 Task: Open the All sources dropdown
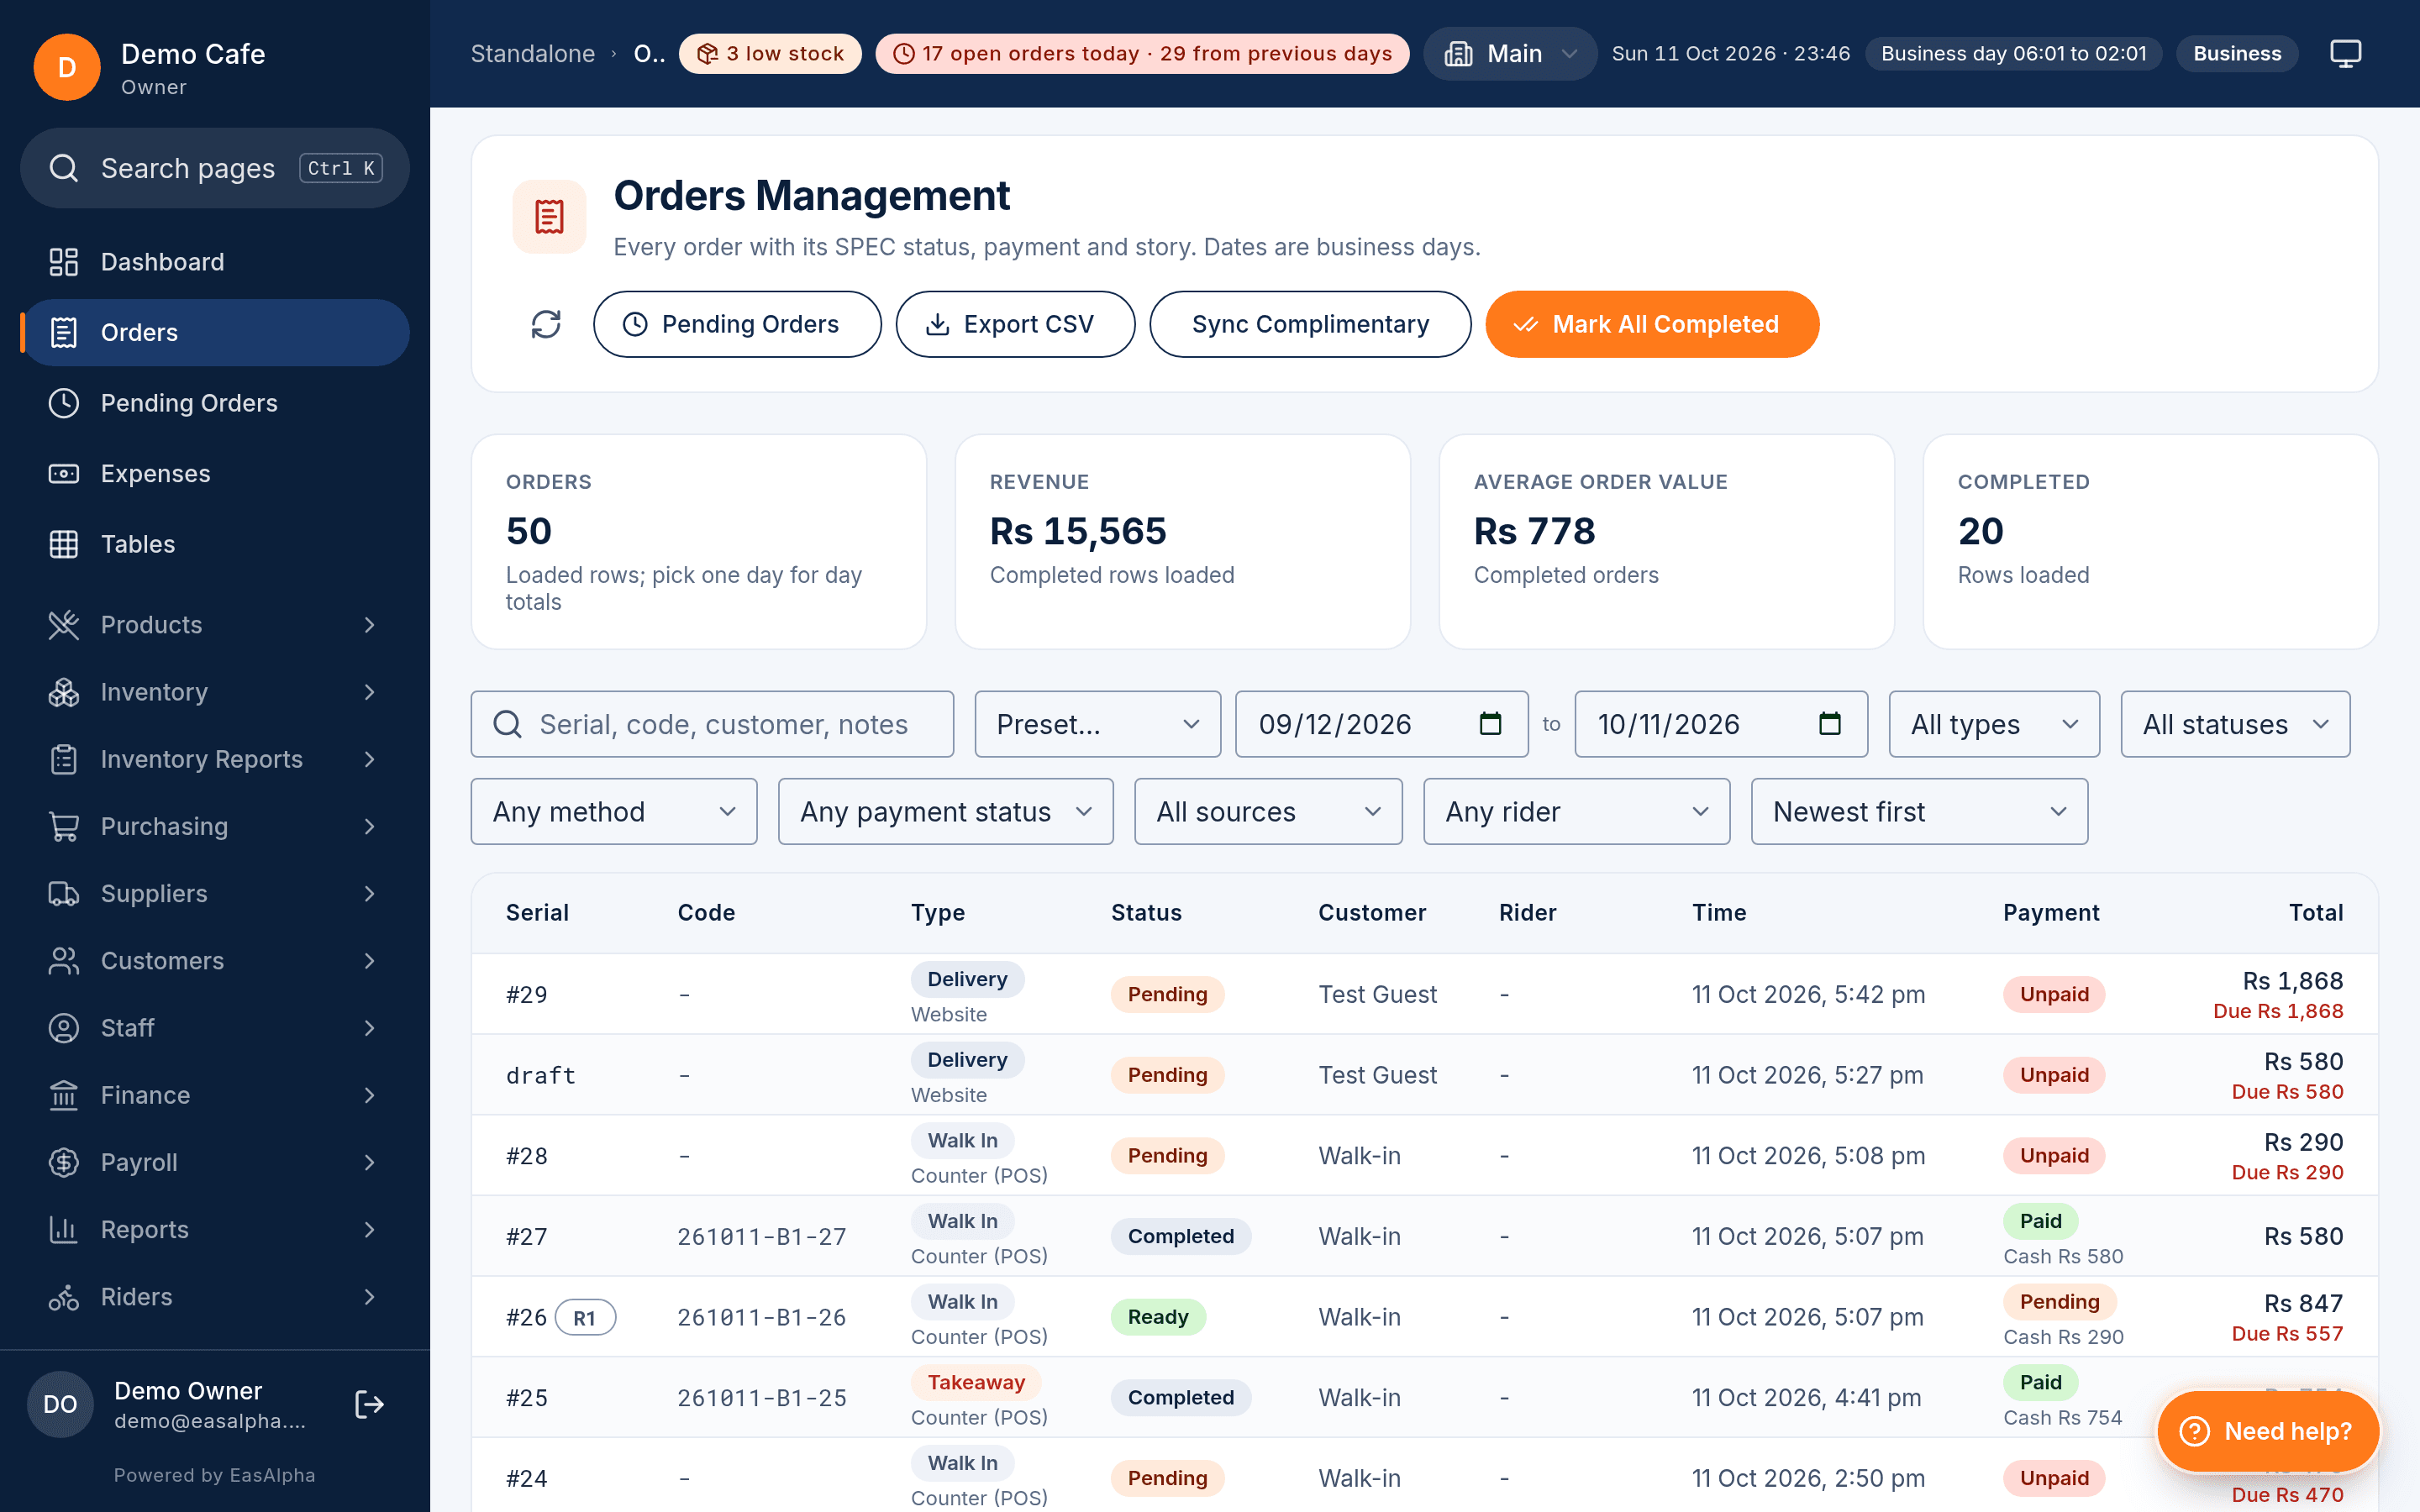point(1268,811)
